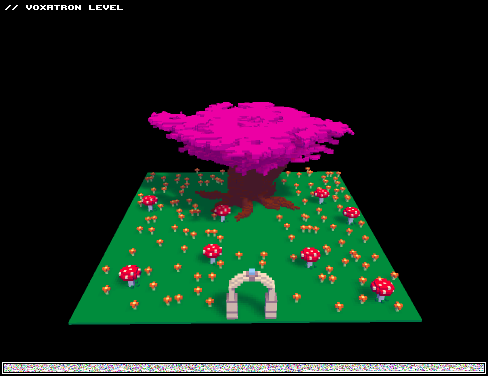Click the "// VOXATRON LEVEL" title text
Viewport: 488px width, 376px height.
click(x=64, y=7)
